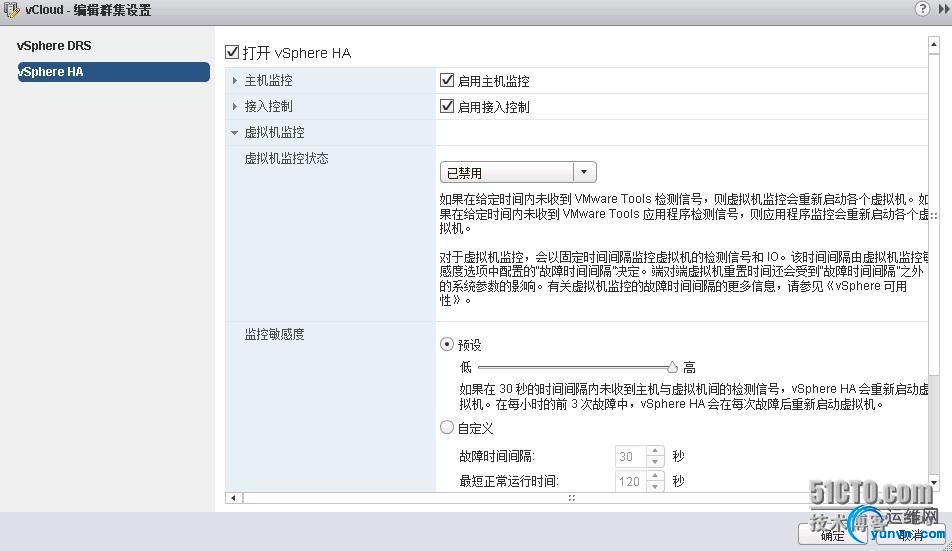The height and width of the screenshot is (551, 952).
Task: Click the 低 label beside the slider
Action: click(x=466, y=367)
